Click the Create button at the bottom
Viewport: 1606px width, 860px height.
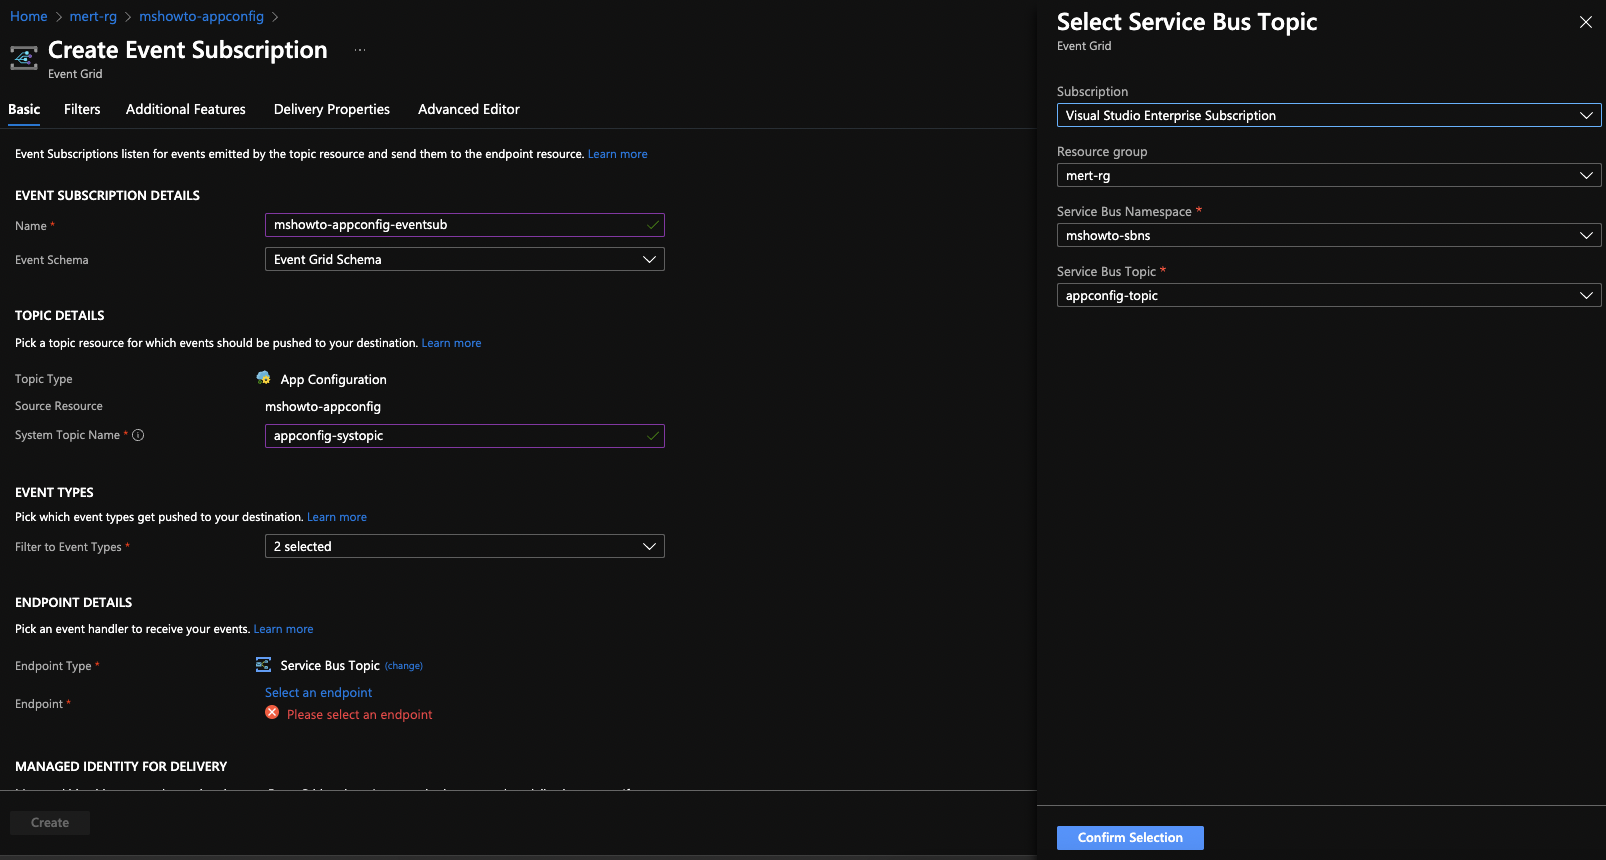pyautogui.click(x=50, y=822)
